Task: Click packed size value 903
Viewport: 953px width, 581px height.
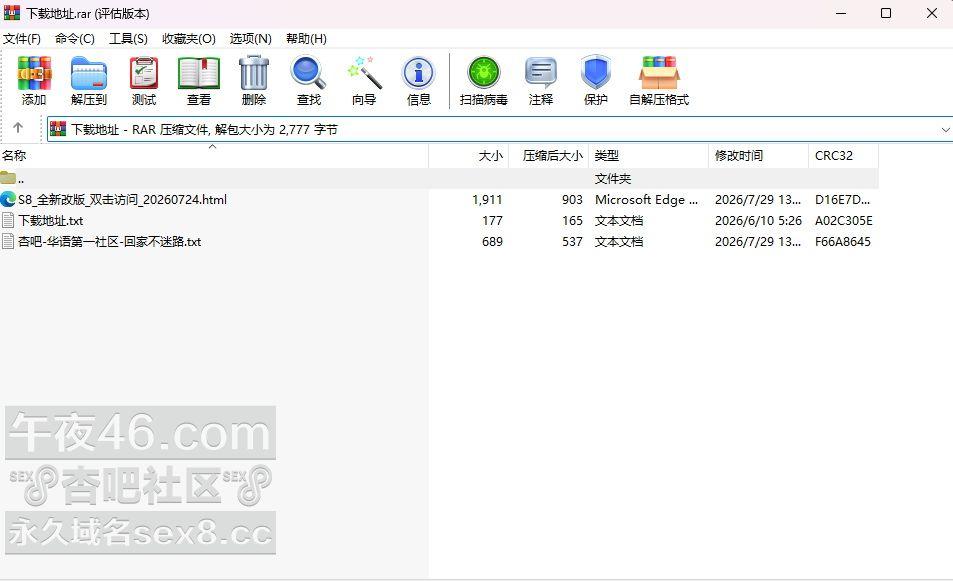Action: [x=572, y=199]
